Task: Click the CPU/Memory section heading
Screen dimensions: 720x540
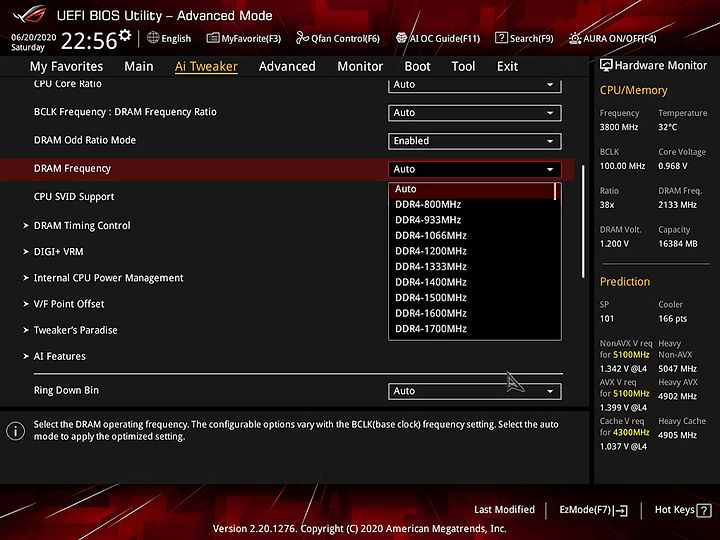Action: 633,90
